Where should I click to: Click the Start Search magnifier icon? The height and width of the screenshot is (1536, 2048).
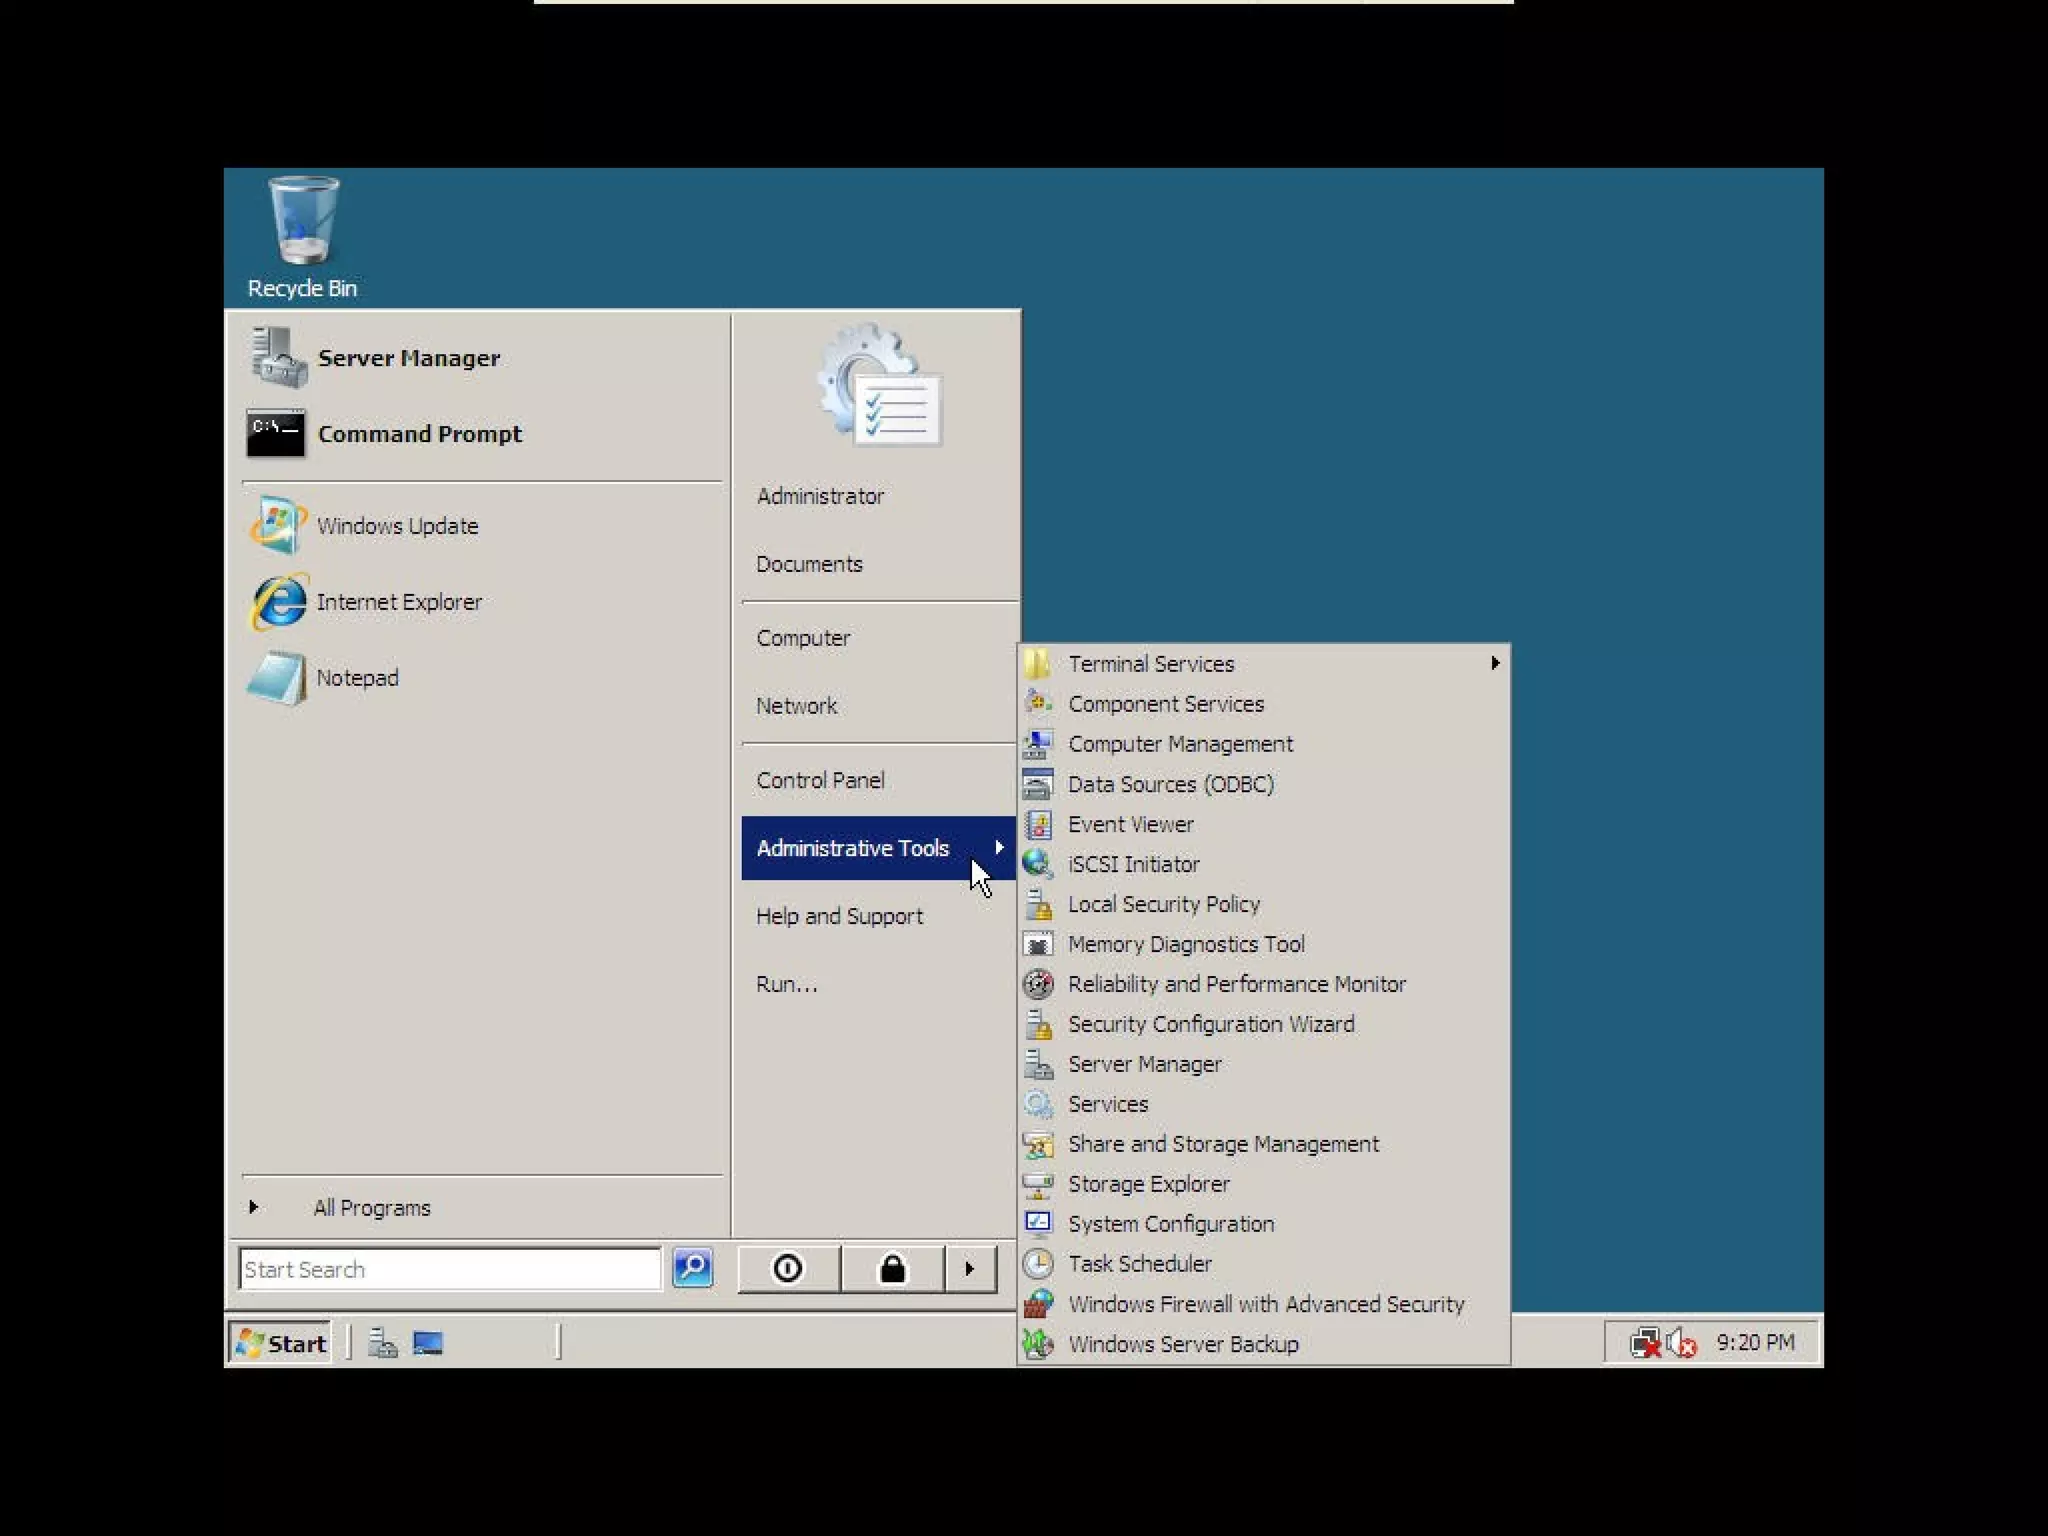click(692, 1269)
